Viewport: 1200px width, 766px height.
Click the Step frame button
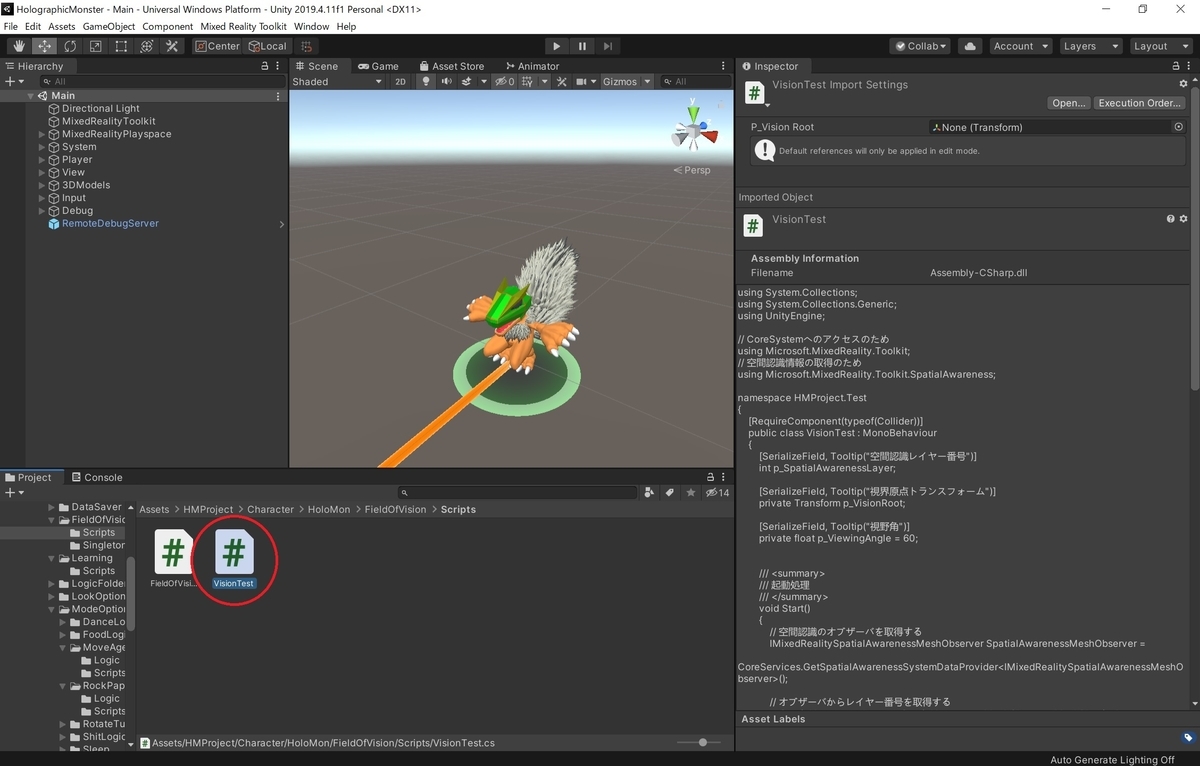(x=607, y=46)
